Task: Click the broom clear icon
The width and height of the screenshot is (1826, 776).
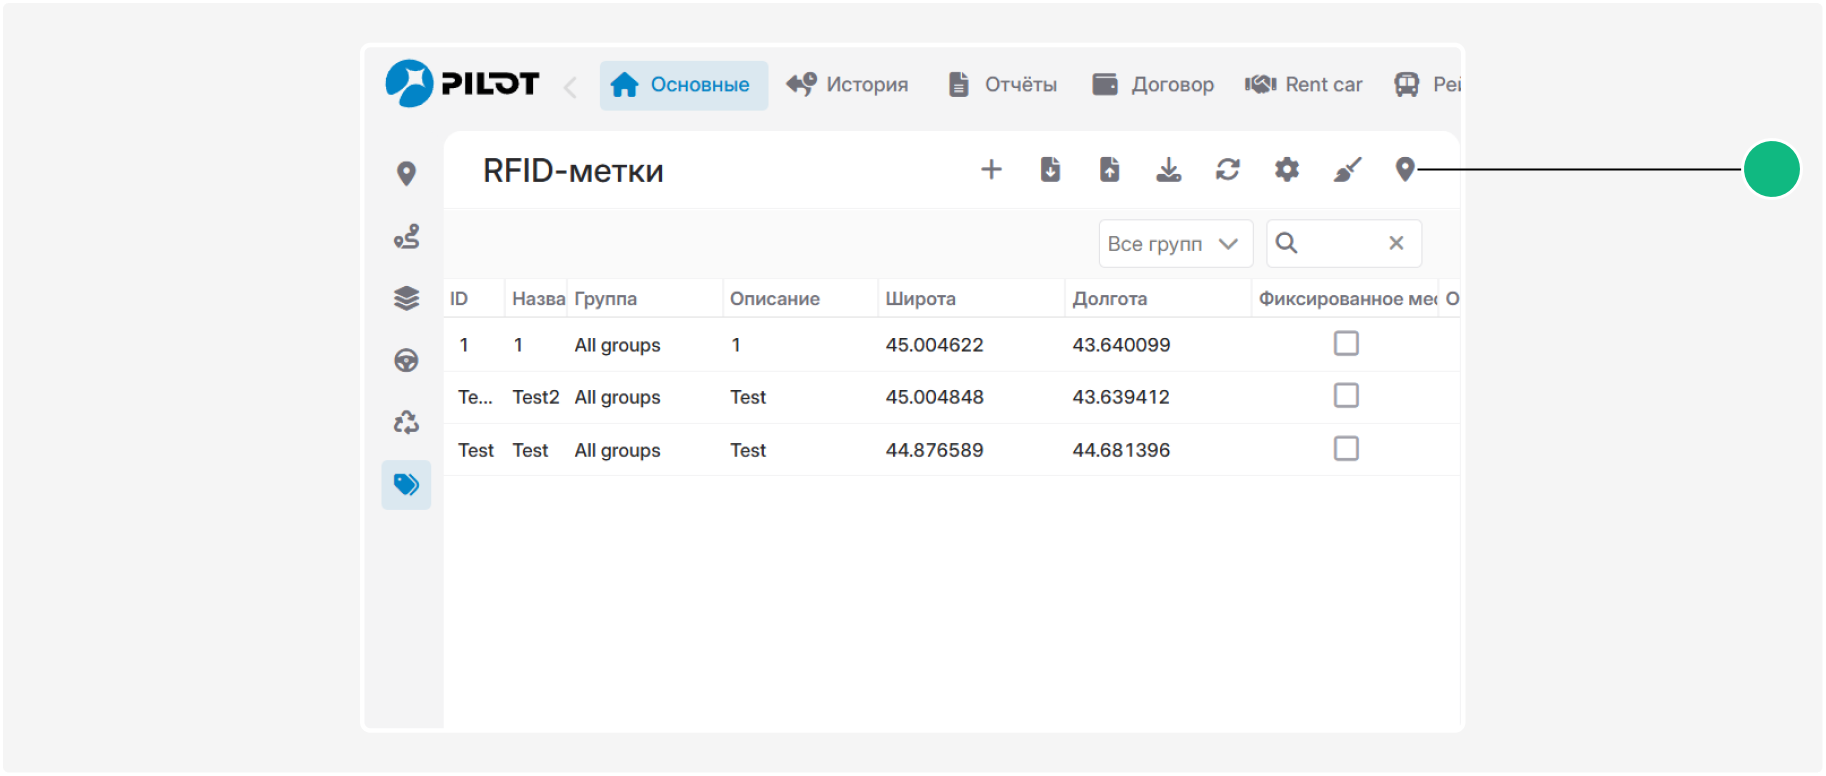Action: [1347, 170]
